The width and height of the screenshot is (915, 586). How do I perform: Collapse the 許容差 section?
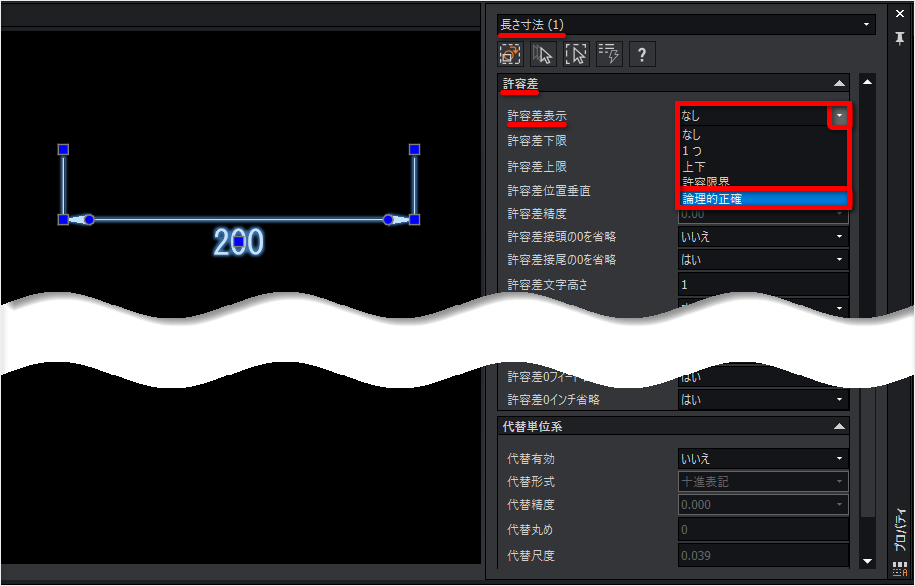tap(839, 84)
